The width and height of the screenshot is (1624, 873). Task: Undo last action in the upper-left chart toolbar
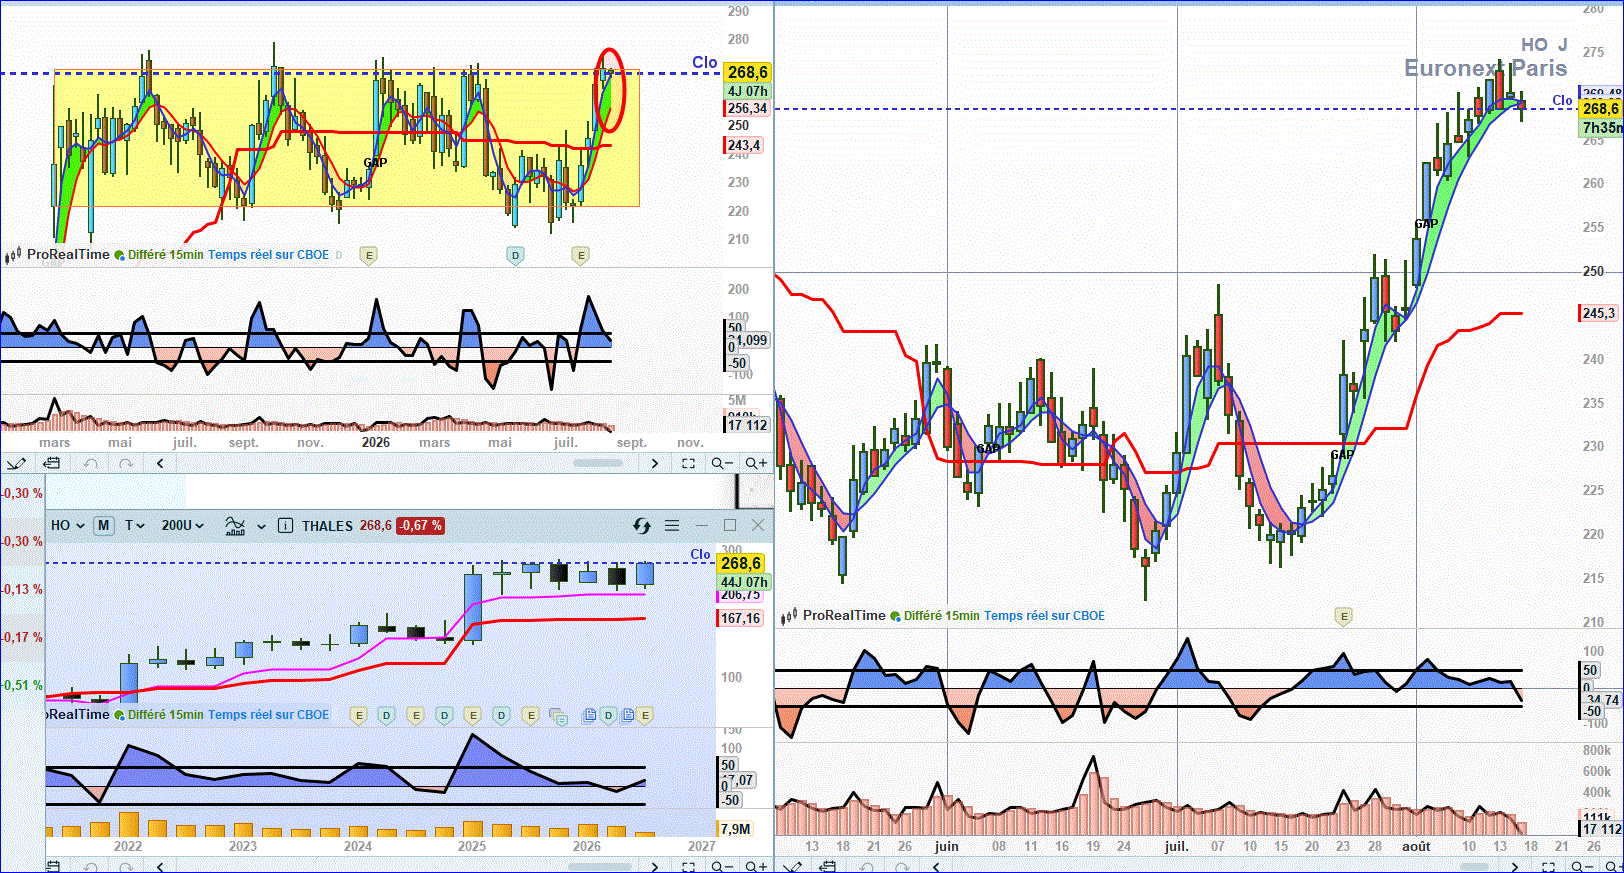pos(90,463)
